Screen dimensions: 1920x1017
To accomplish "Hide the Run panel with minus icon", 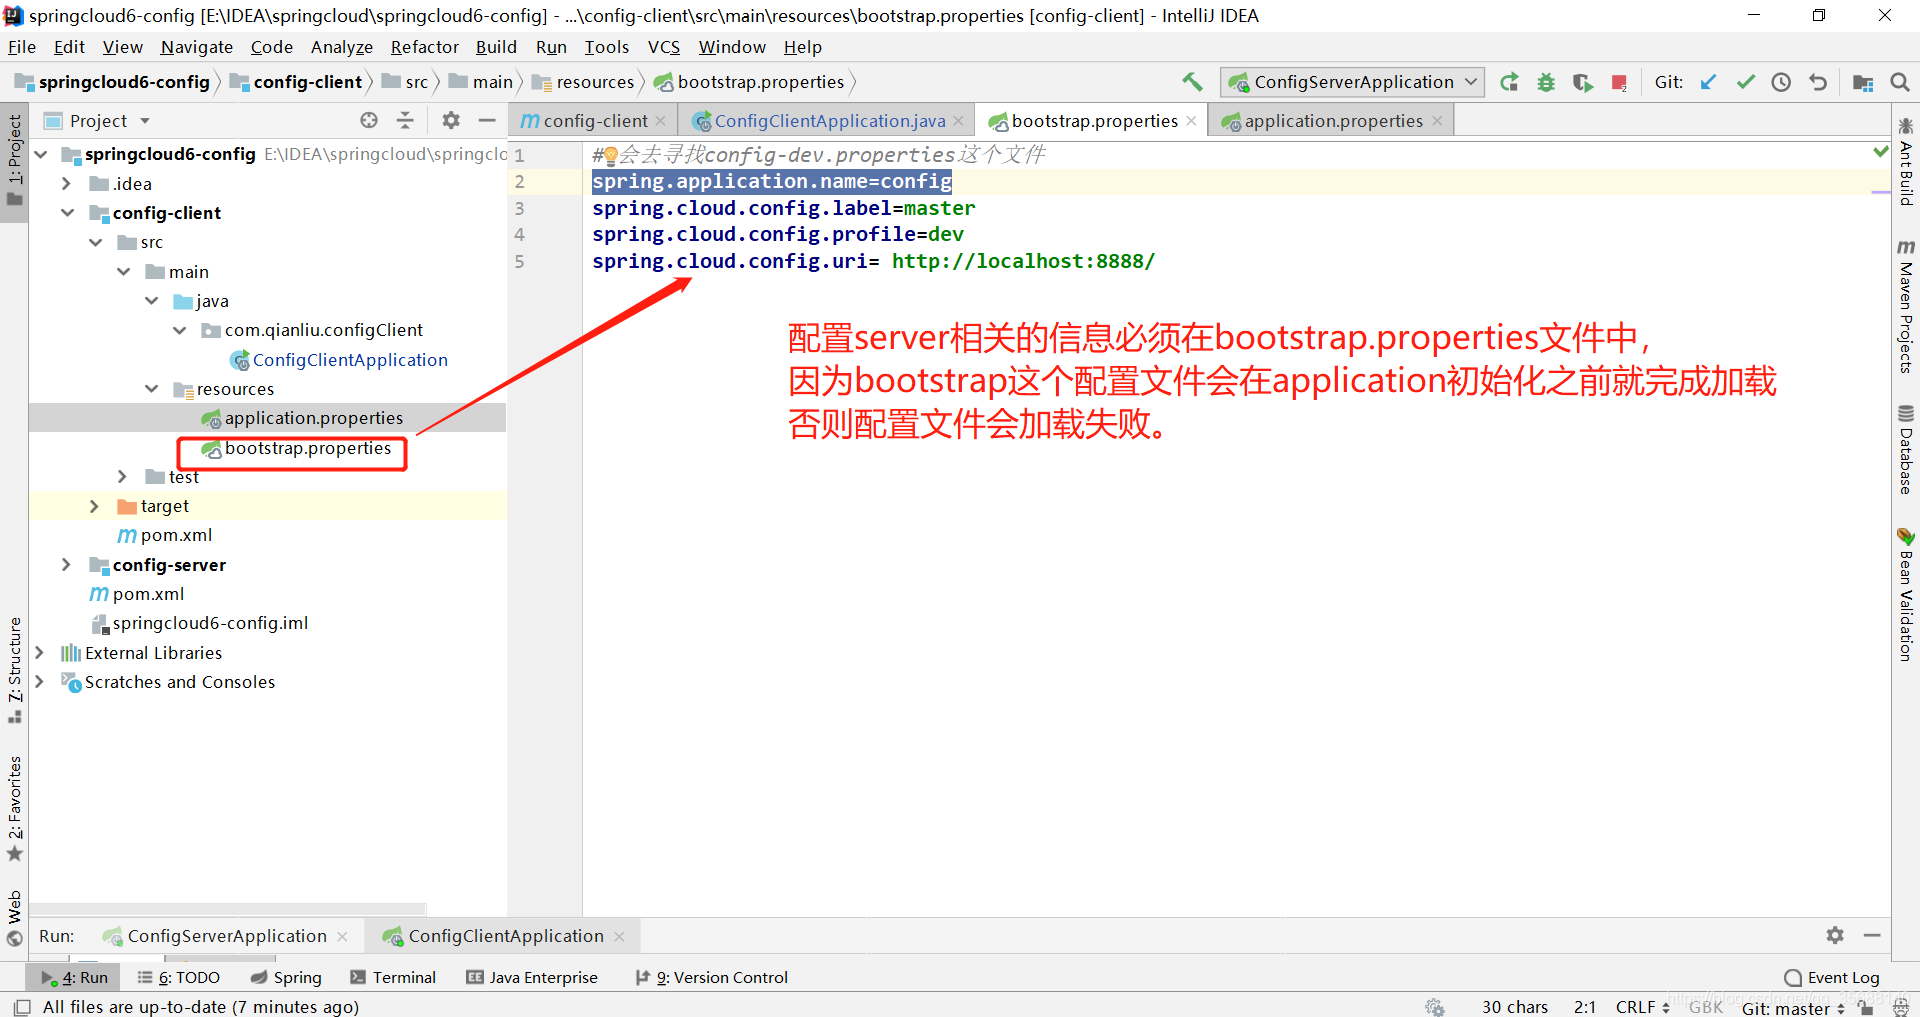I will pos(1872,935).
